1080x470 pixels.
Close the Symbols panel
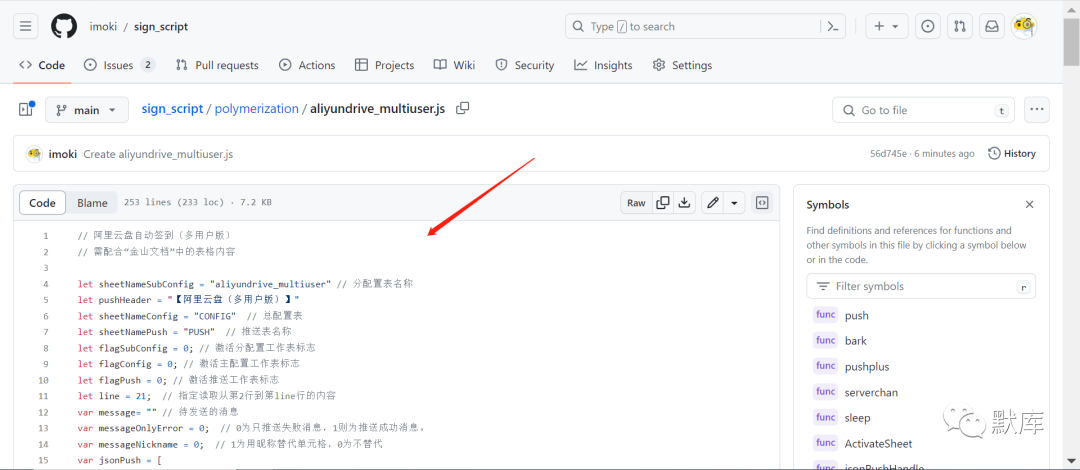(1029, 205)
